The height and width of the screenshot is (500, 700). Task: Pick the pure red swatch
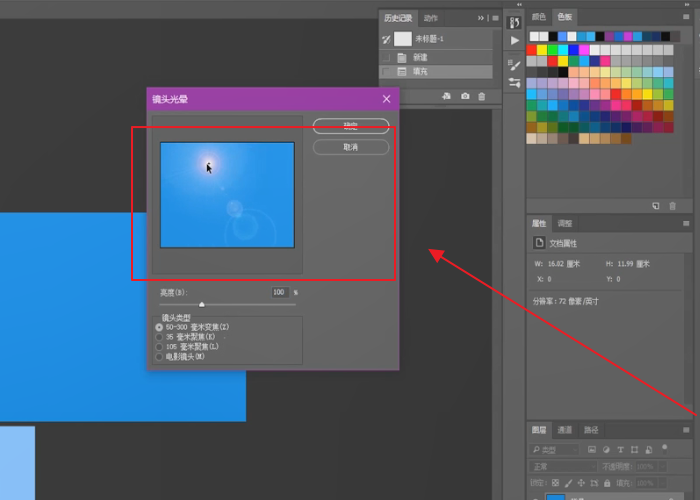coord(531,50)
